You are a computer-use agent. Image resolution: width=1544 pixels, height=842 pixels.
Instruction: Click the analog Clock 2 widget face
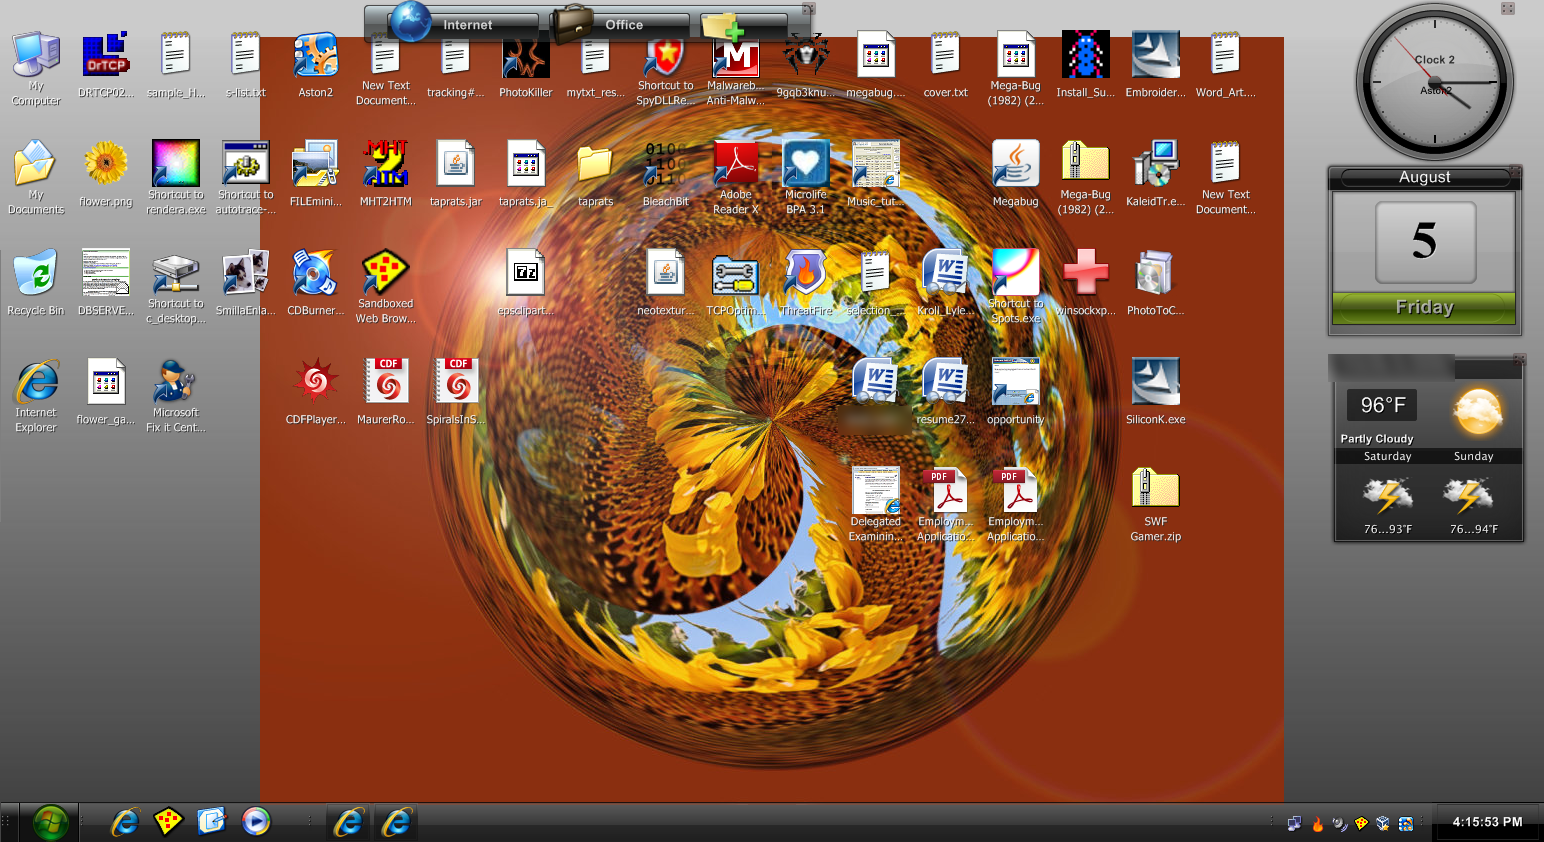click(1435, 81)
